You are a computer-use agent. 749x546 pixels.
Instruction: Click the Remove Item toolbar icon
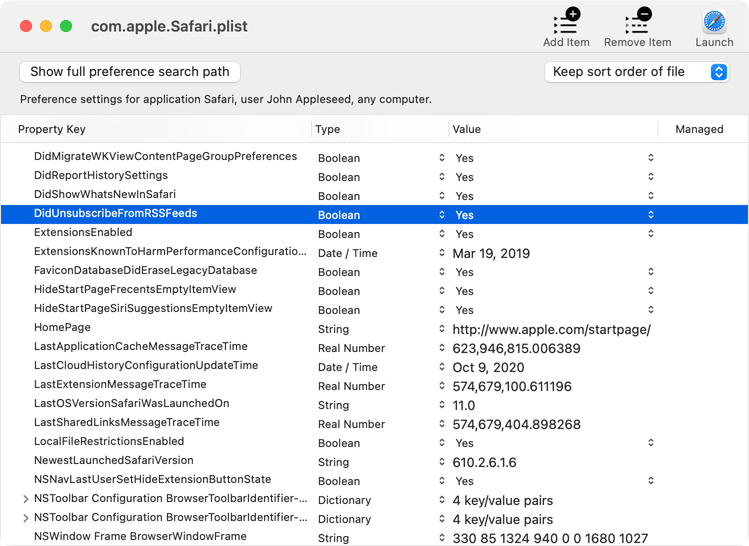point(638,21)
